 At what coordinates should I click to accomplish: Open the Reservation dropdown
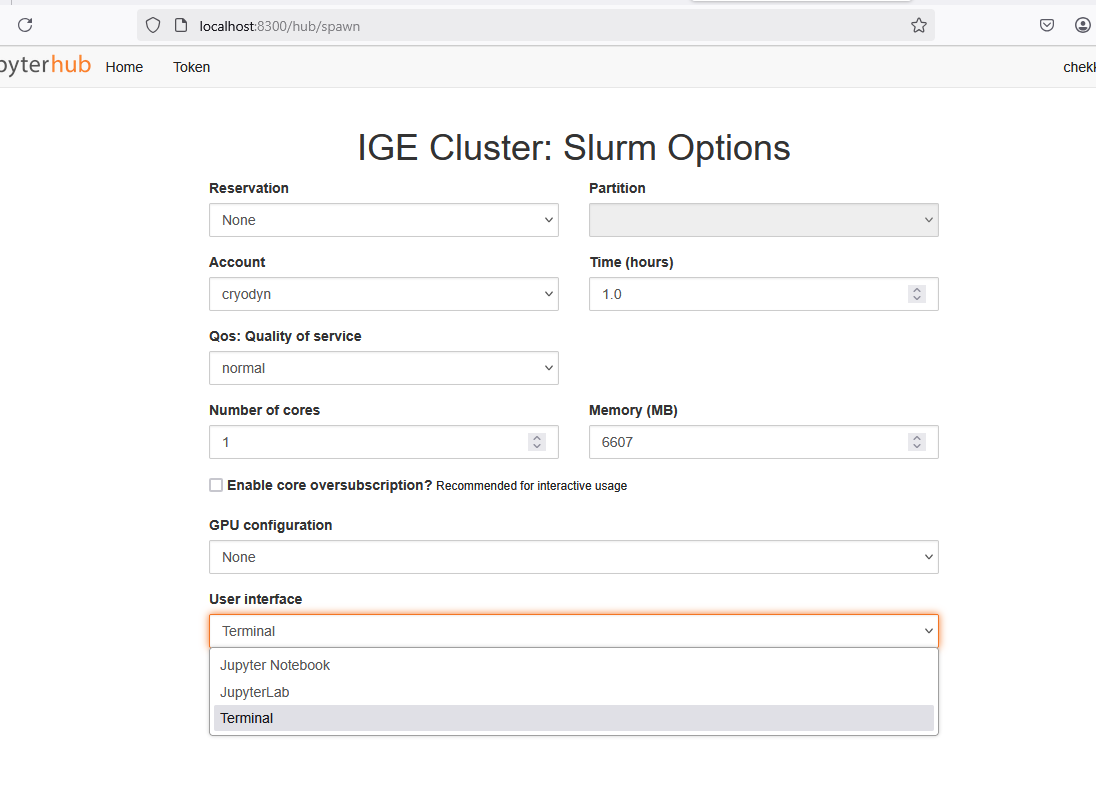(x=383, y=220)
